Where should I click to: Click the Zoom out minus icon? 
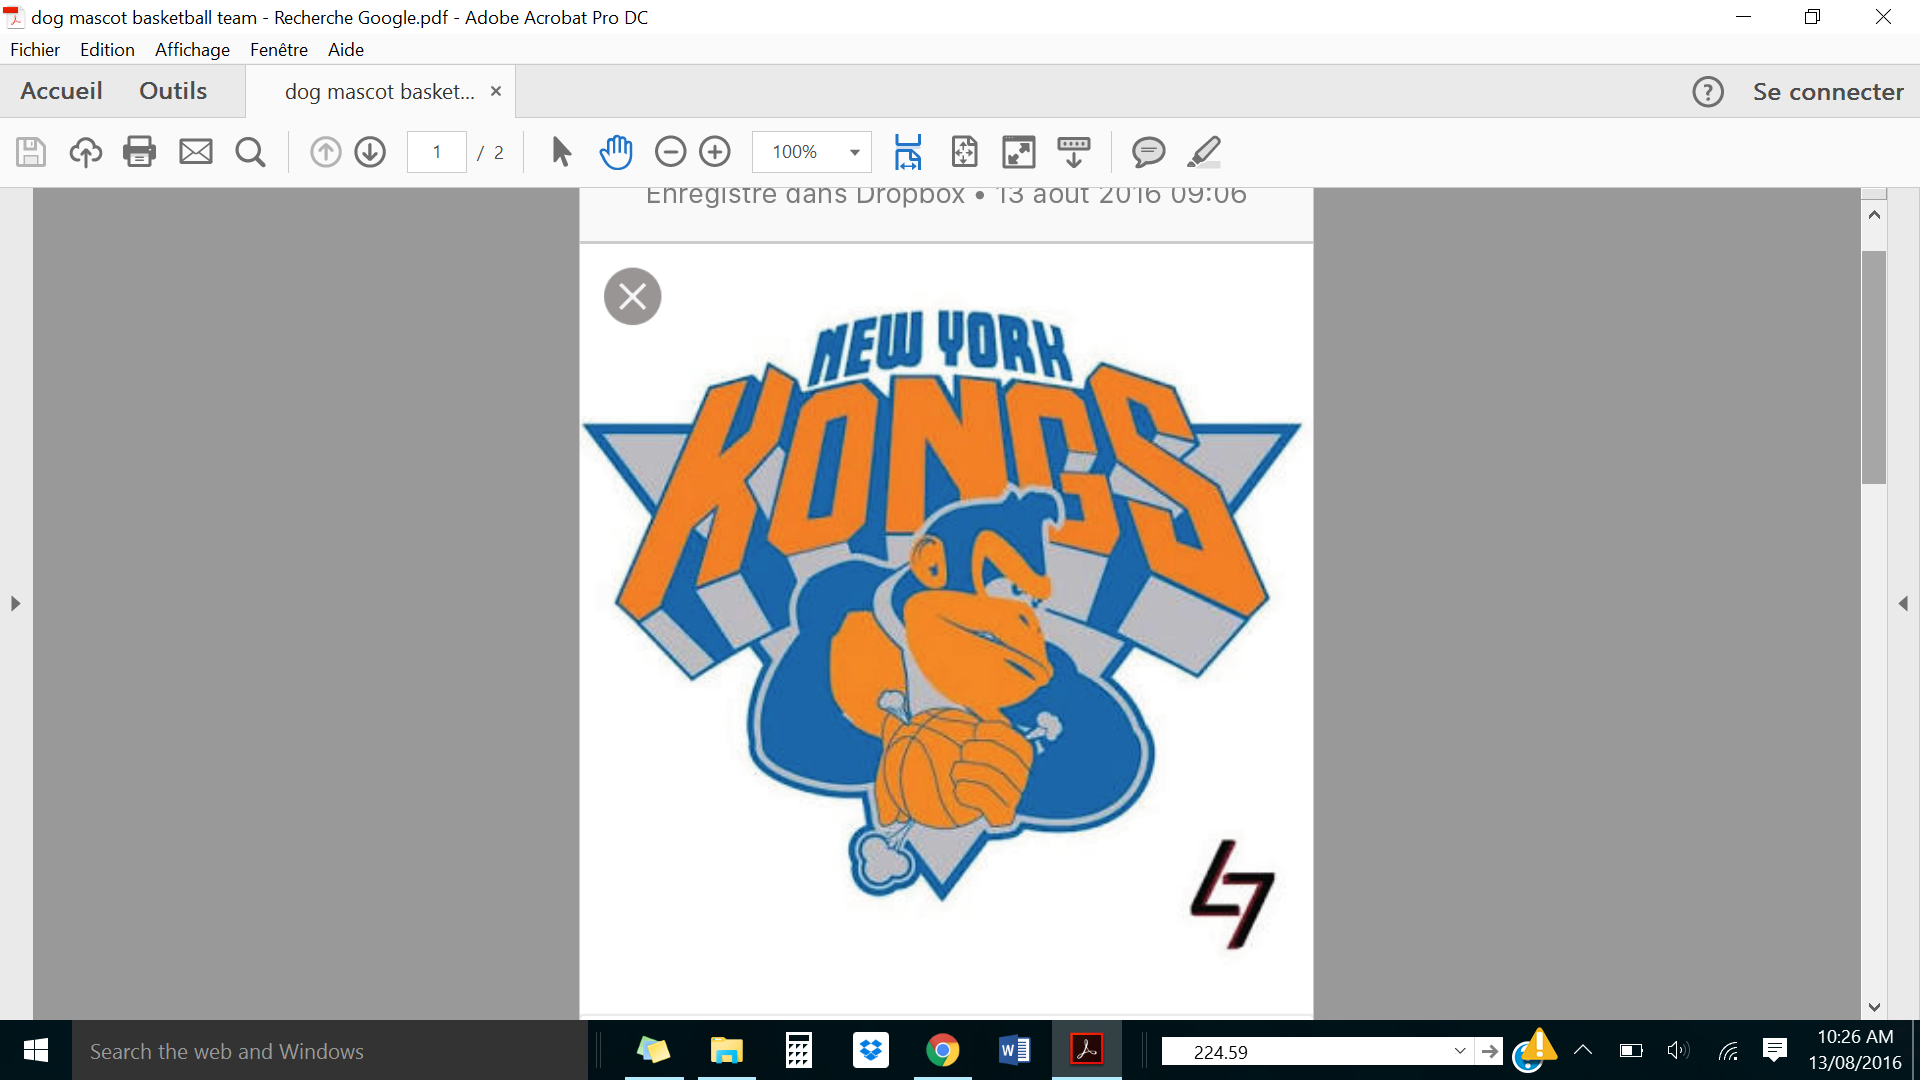(670, 152)
